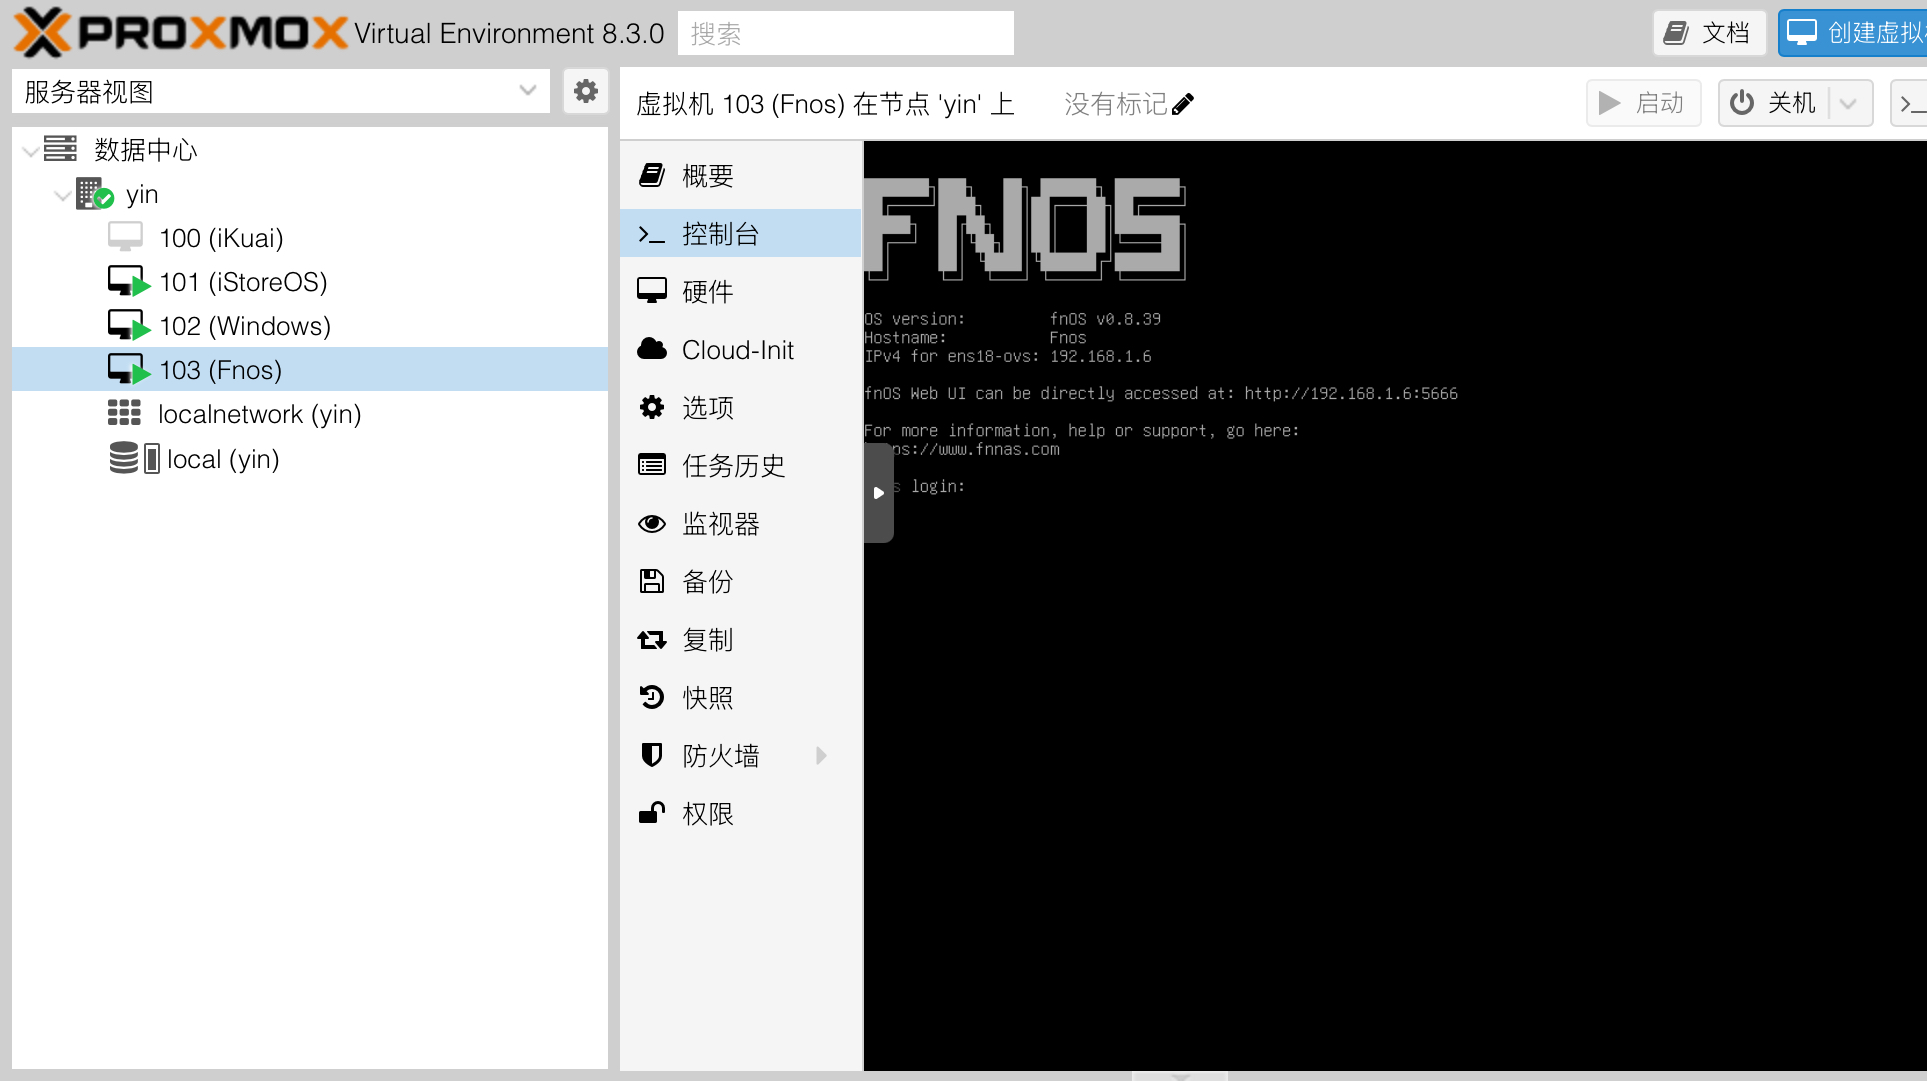This screenshot has height=1081, width=1927.
Task: Open the 快照 snapshots tab
Action: click(740, 698)
